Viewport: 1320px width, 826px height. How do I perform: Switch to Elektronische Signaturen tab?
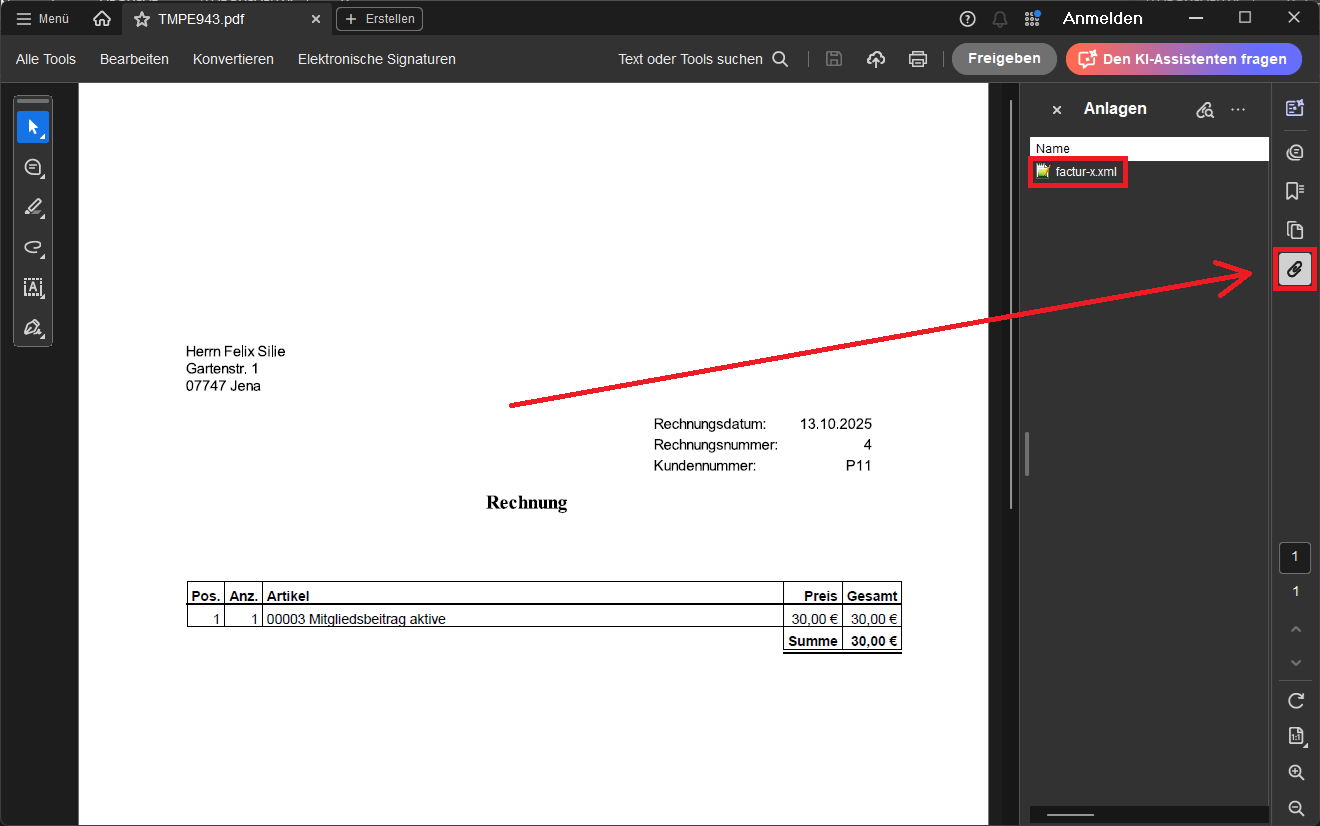[x=376, y=59]
